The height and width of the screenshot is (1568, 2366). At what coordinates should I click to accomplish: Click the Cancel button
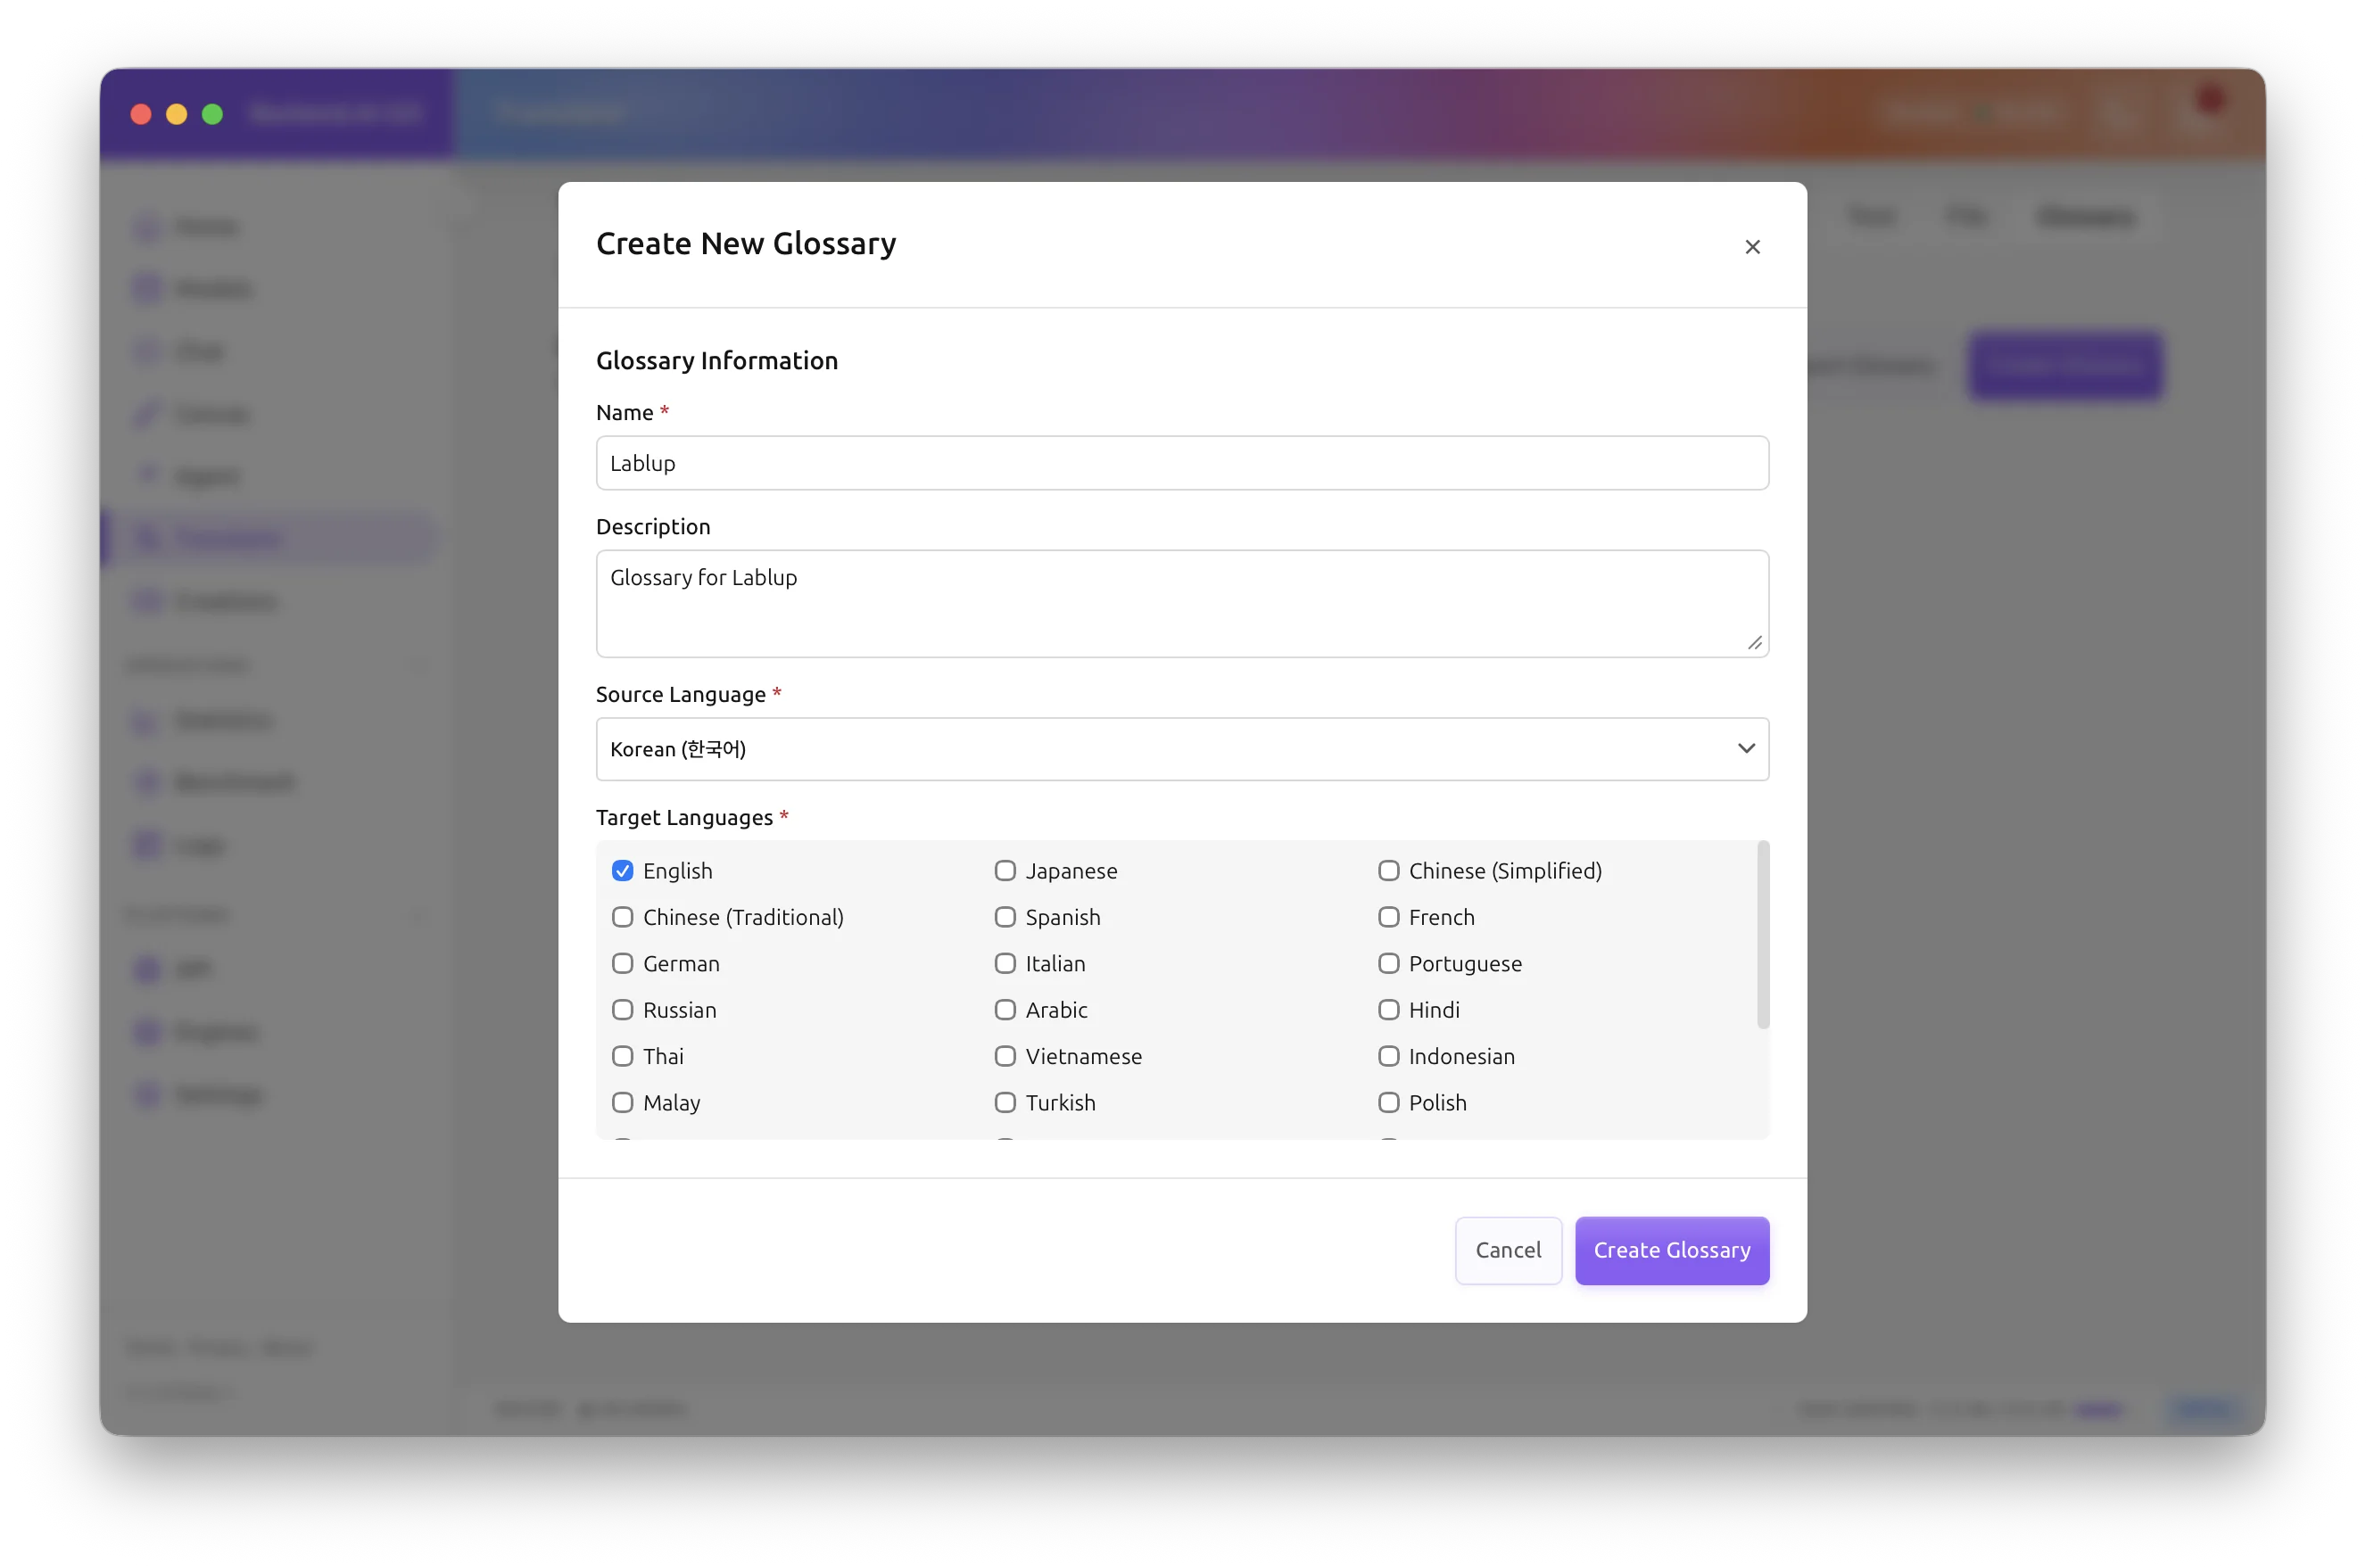[x=1508, y=1250]
